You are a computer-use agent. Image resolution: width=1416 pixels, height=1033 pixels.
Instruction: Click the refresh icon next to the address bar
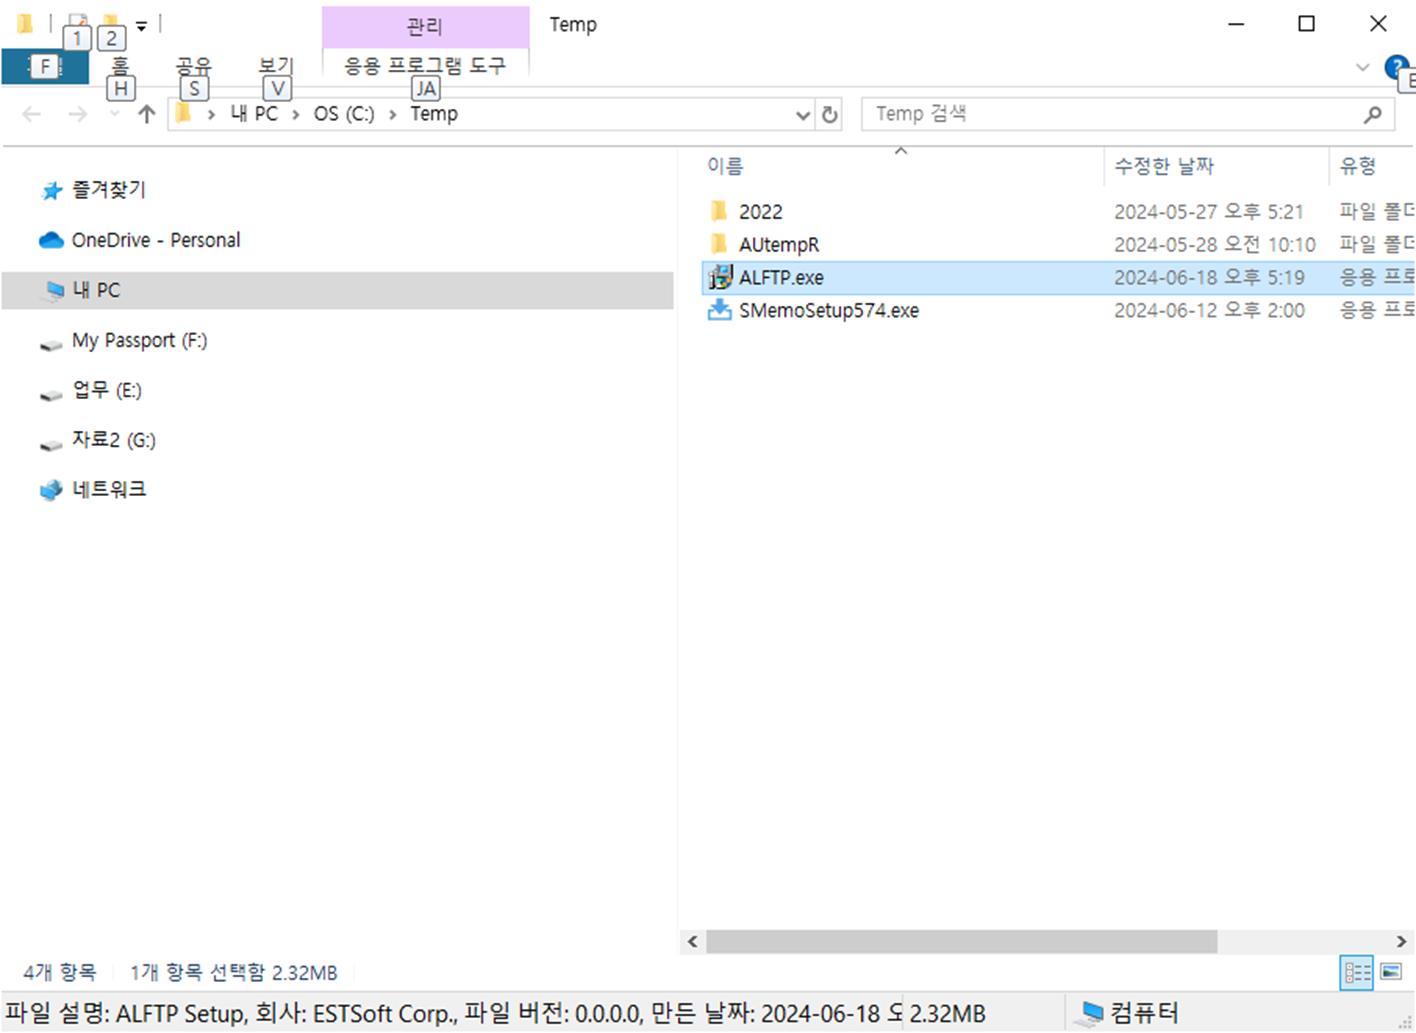(x=830, y=114)
